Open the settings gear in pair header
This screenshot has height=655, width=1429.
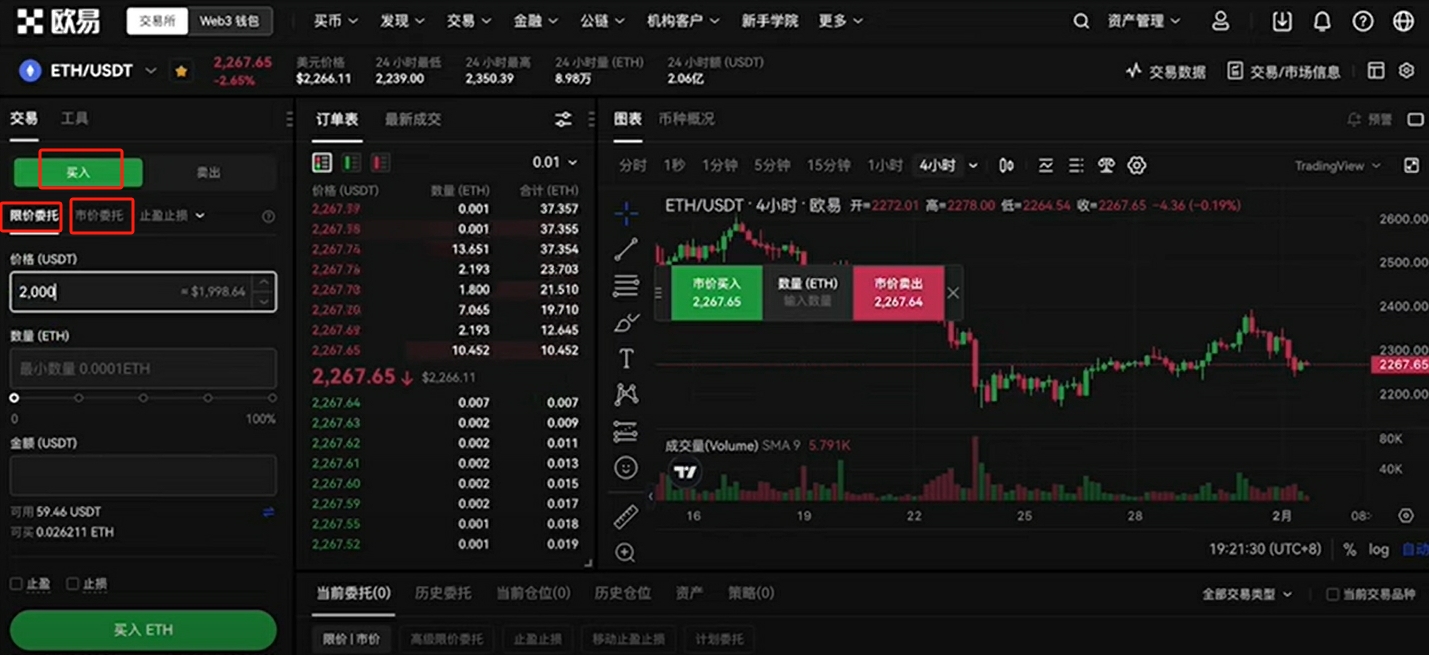tap(1407, 71)
